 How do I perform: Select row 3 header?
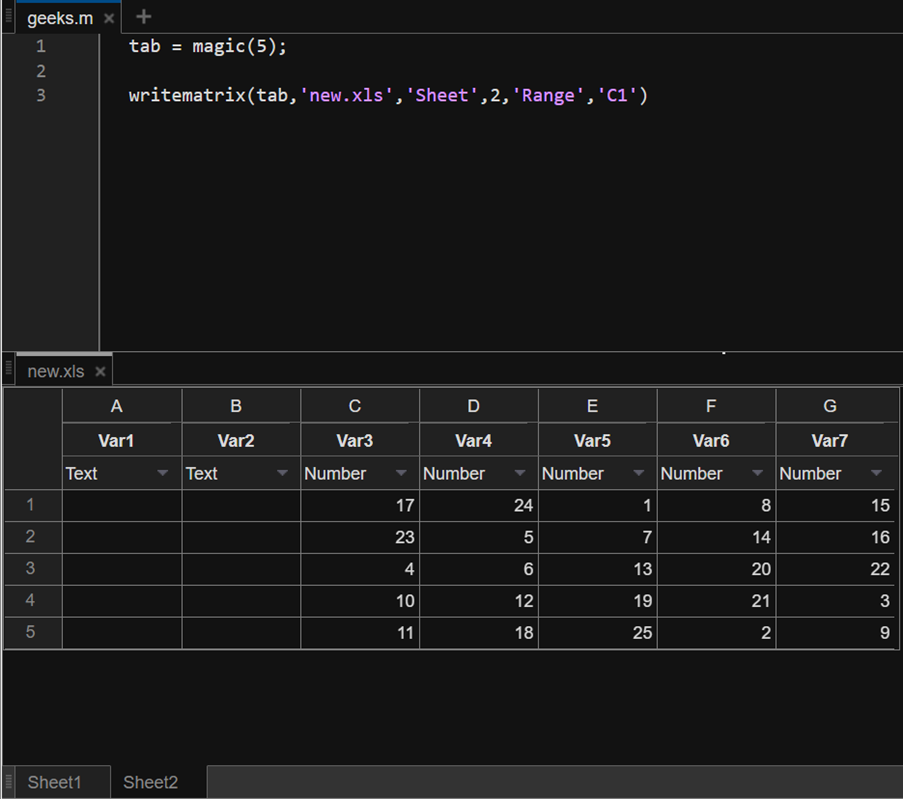(x=31, y=569)
